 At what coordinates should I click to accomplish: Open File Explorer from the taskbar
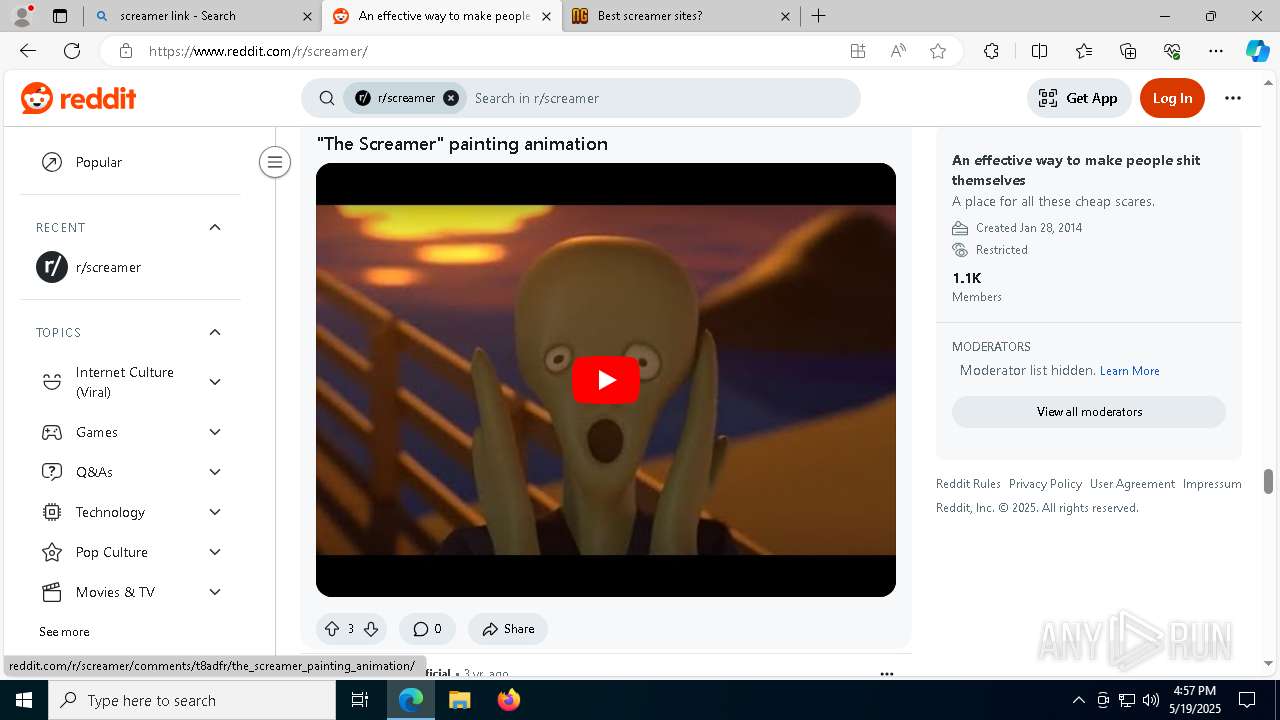click(x=460, y=700)
